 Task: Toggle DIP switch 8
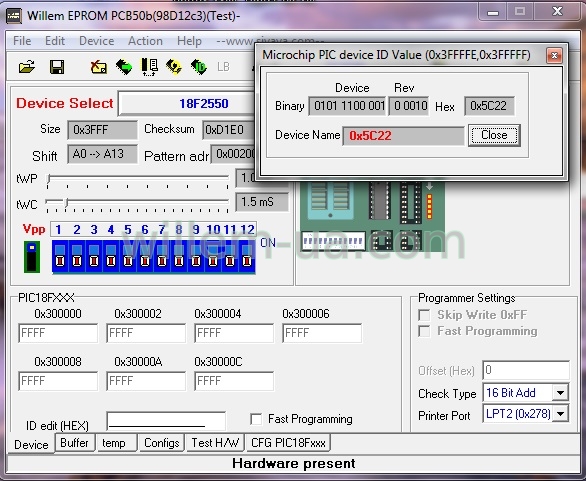pyautogui.click(x=179, y=256)
